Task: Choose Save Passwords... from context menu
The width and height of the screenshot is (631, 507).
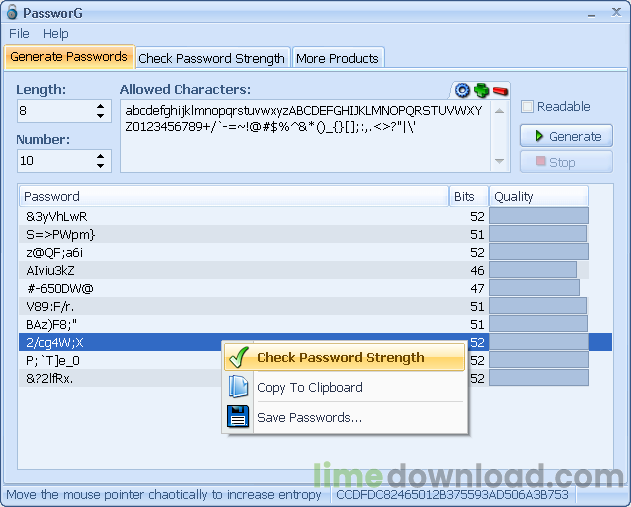Action: pyautogui.click(x=344, y=417)
